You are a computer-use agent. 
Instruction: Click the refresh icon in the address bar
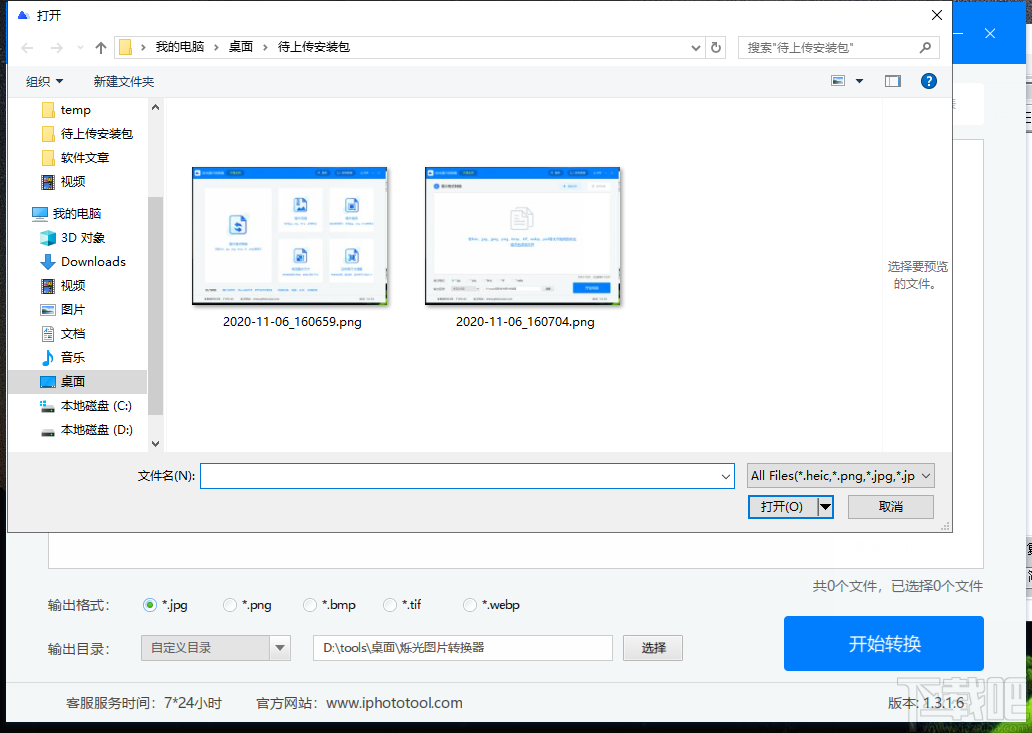[714, 47]
